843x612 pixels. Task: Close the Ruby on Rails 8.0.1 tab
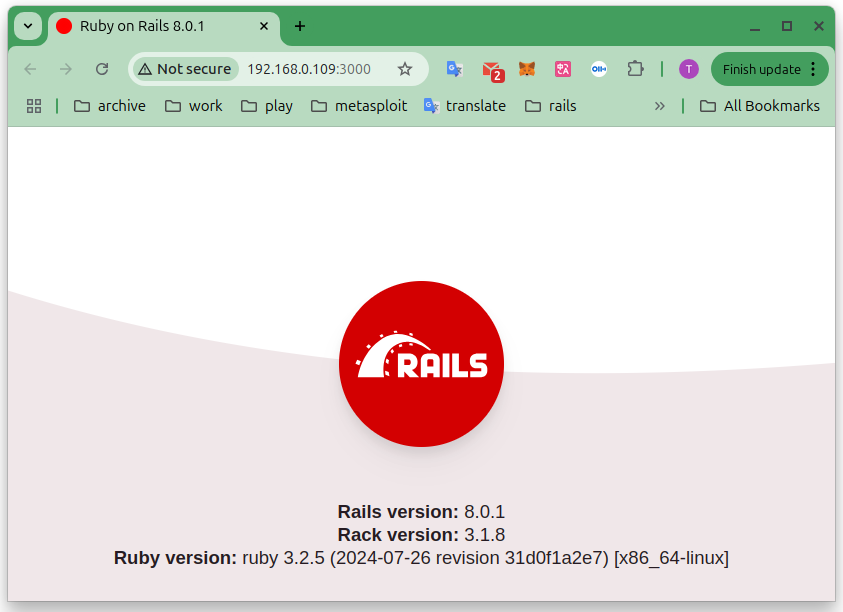[x=264, y=26]
